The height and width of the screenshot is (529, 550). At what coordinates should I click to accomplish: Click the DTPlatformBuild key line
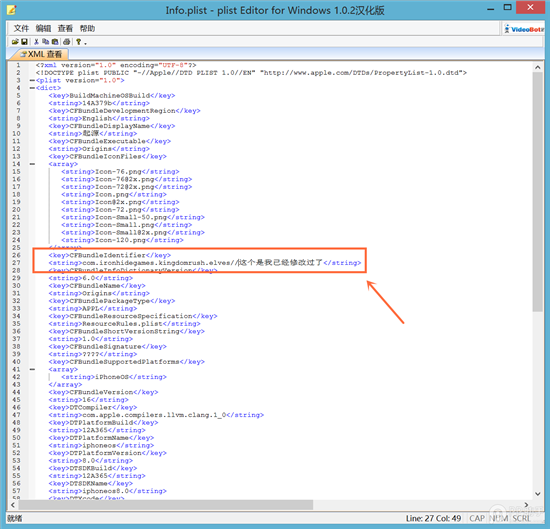[103, 423]
